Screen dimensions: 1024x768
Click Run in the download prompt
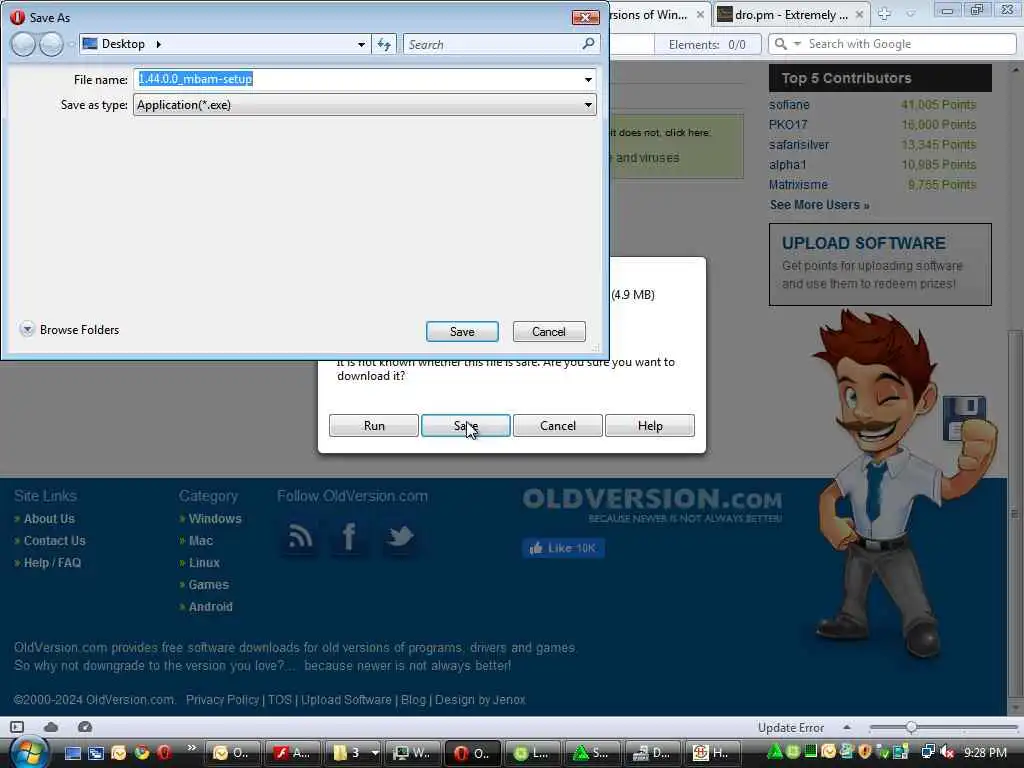coord(374,426)
